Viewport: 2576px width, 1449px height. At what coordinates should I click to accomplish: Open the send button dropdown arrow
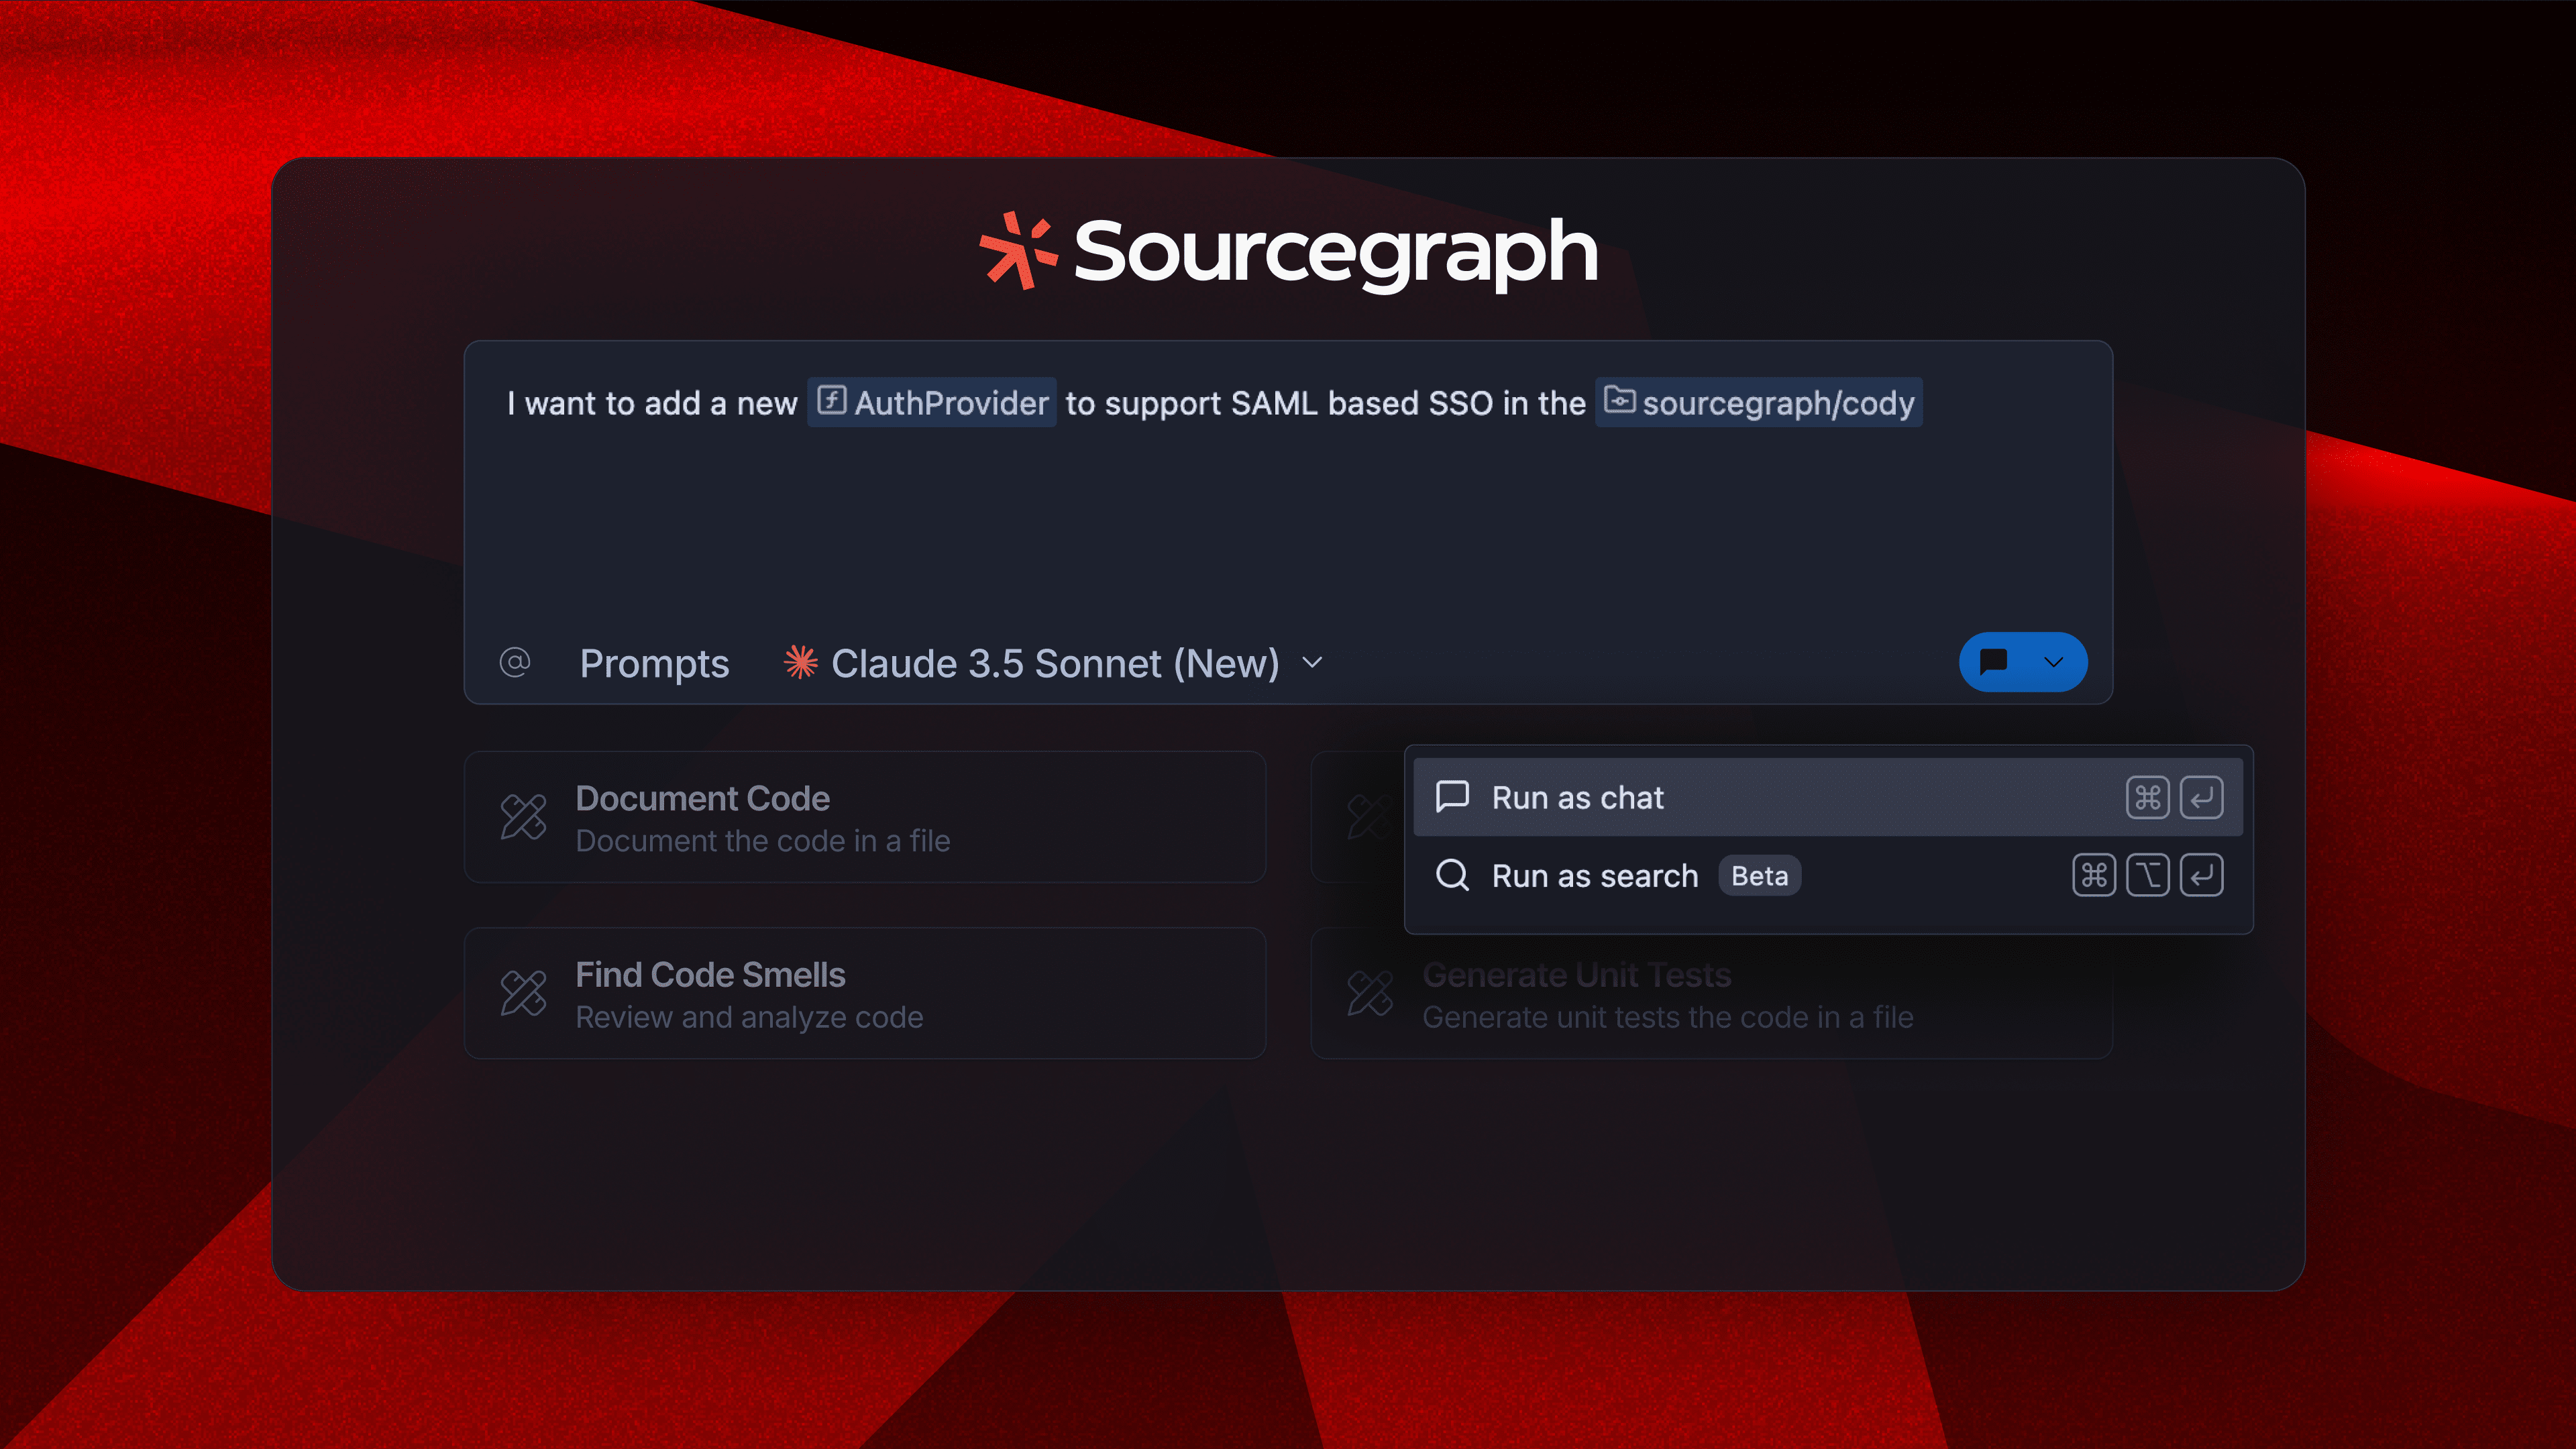click(2054, 662)
